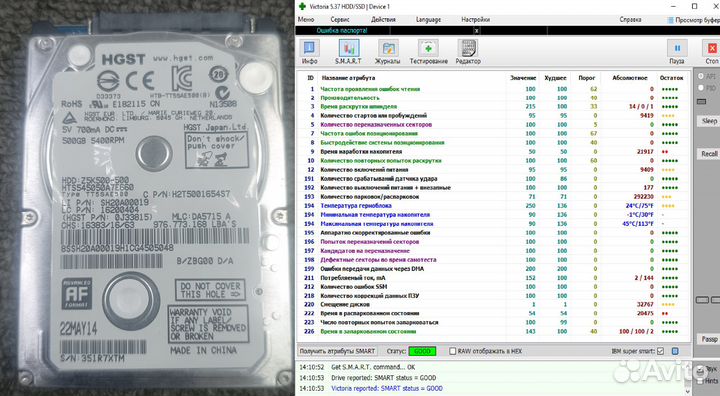Click the Ошибка паспорта! status text
720x396 pixels.
point(342,31)
